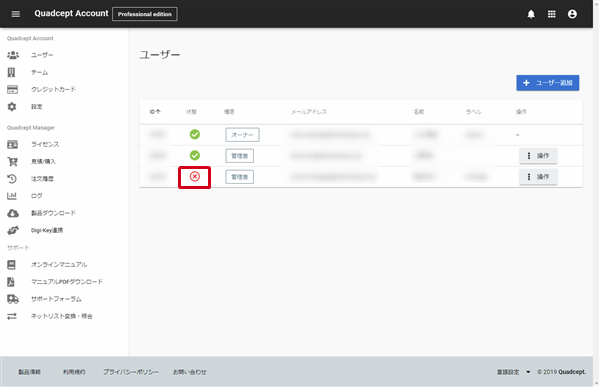This screenshot has width=600, height=387.
Task: Open 操作 menu for second user row
Action: pos(538,156)
